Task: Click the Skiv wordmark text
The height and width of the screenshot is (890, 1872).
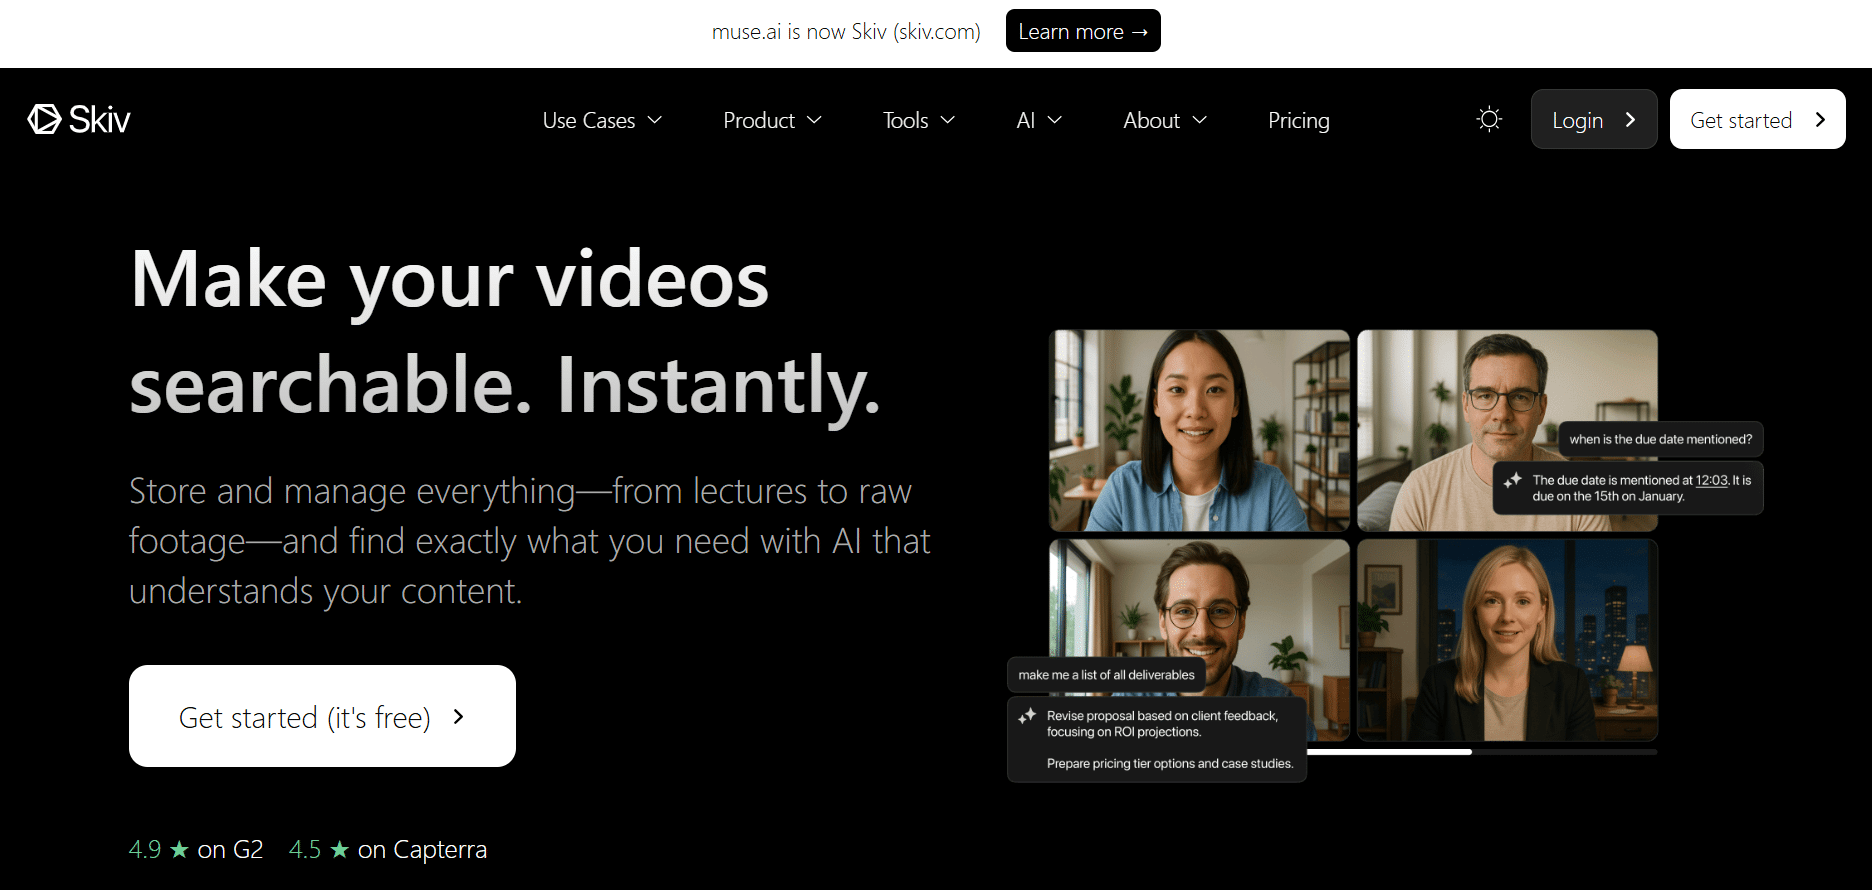Action: (x=100, y=120)
